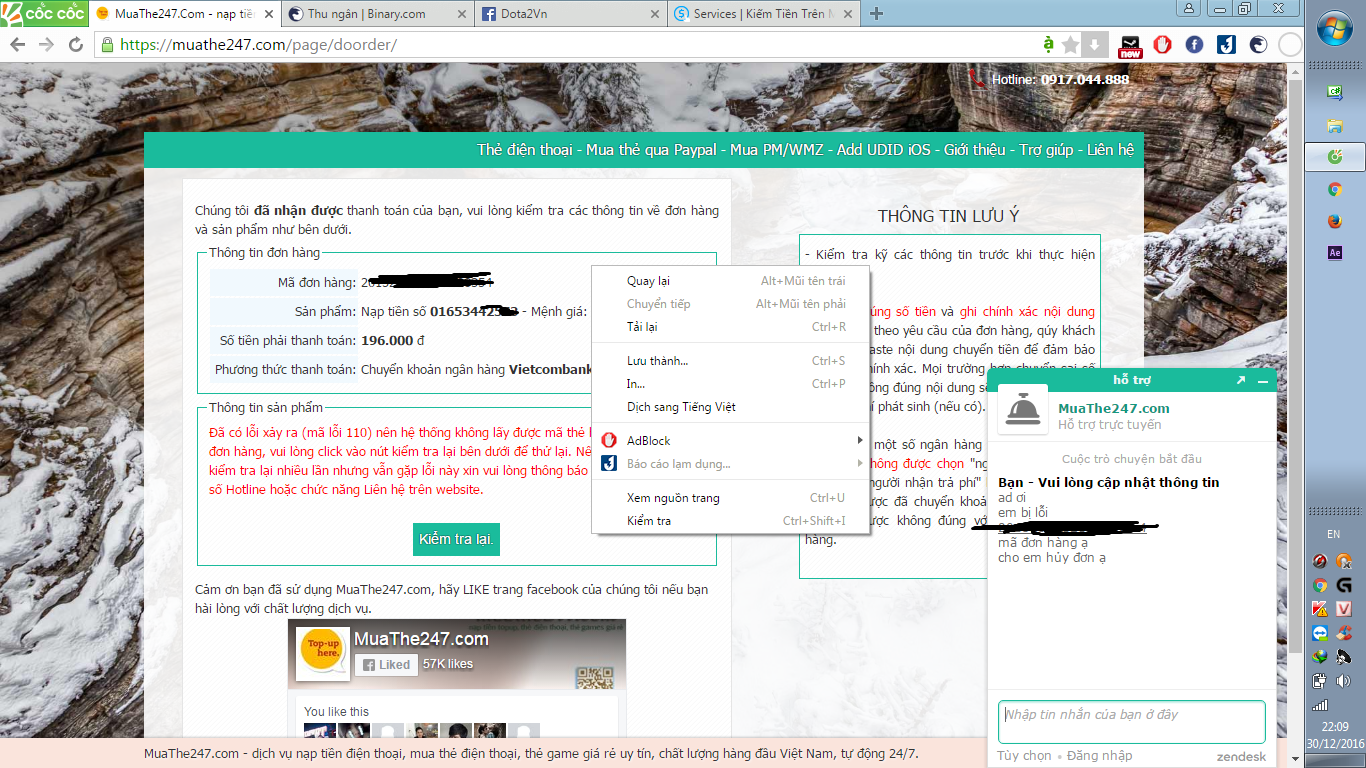Click the amount '196.000 đ'
The image size is (1366, 768).
tap(393, 341)
